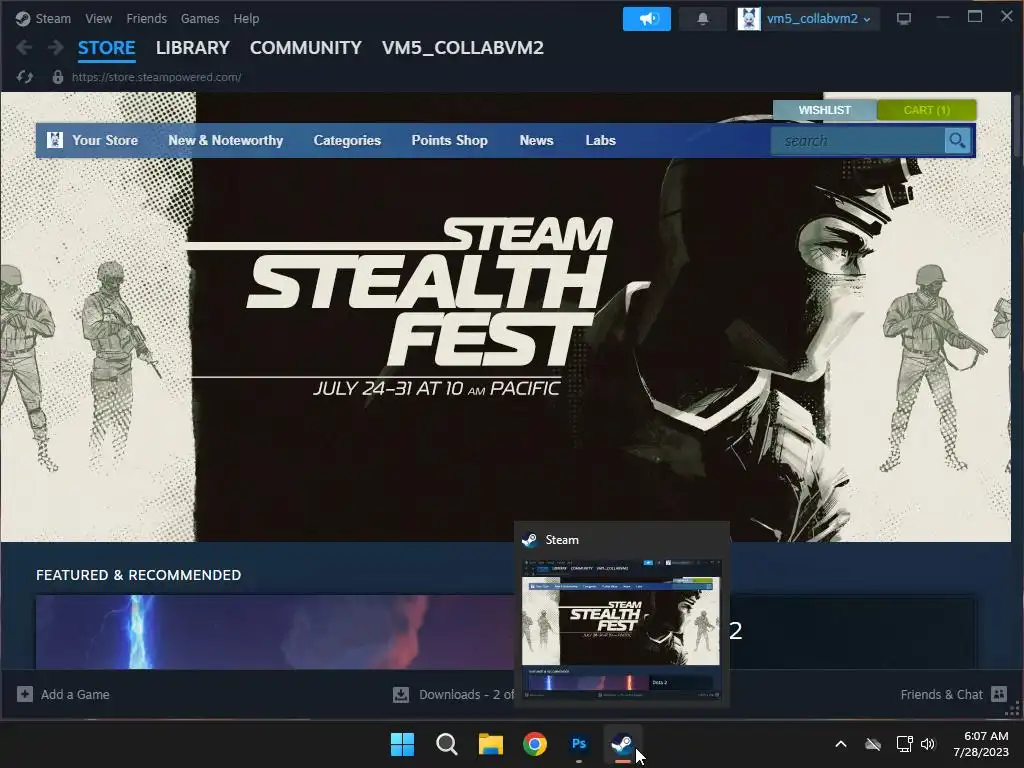Image resolution: width=1024 pixels, height=768 pixels.
Task: Open the network tray icon
Action: point(904,744)
